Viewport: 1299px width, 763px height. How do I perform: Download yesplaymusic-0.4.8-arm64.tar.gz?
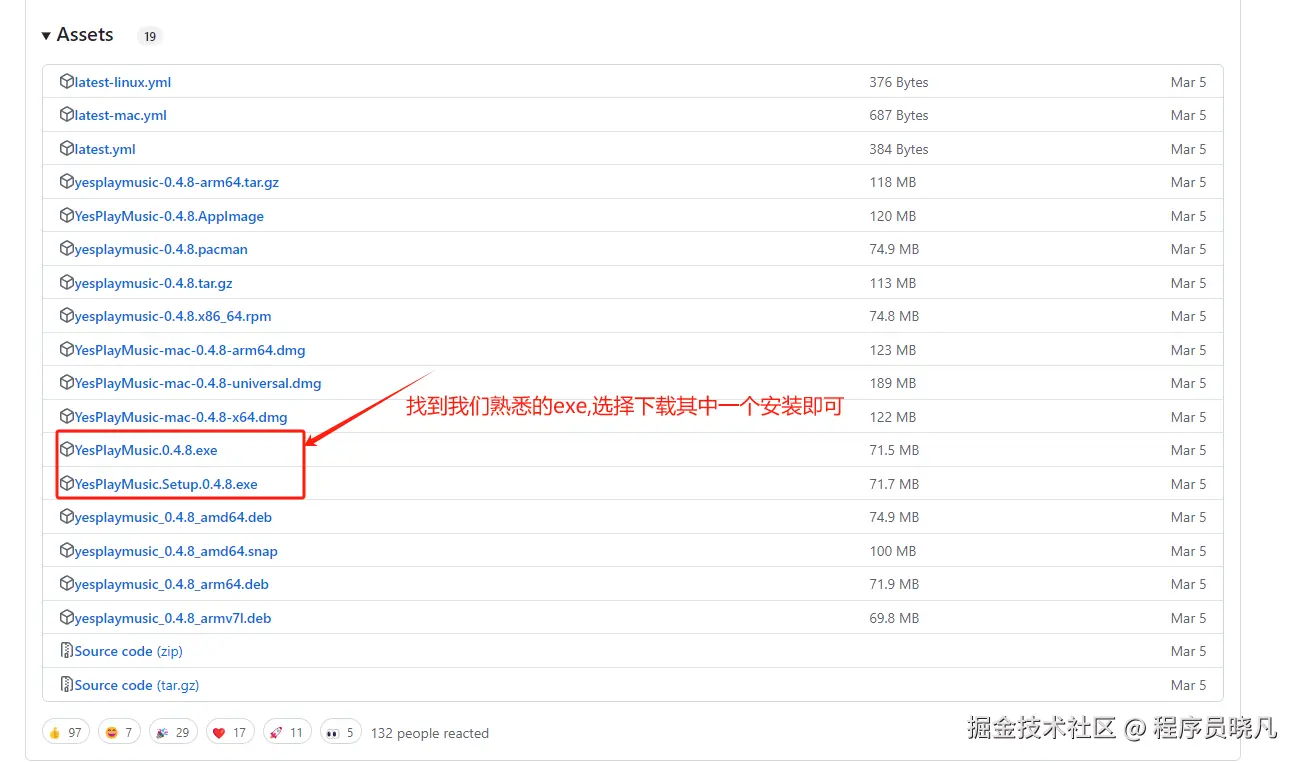177,182
